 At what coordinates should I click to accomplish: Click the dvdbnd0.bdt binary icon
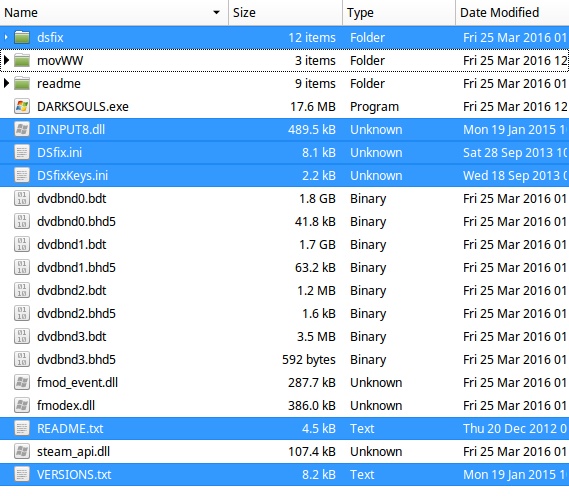[22, 198]
